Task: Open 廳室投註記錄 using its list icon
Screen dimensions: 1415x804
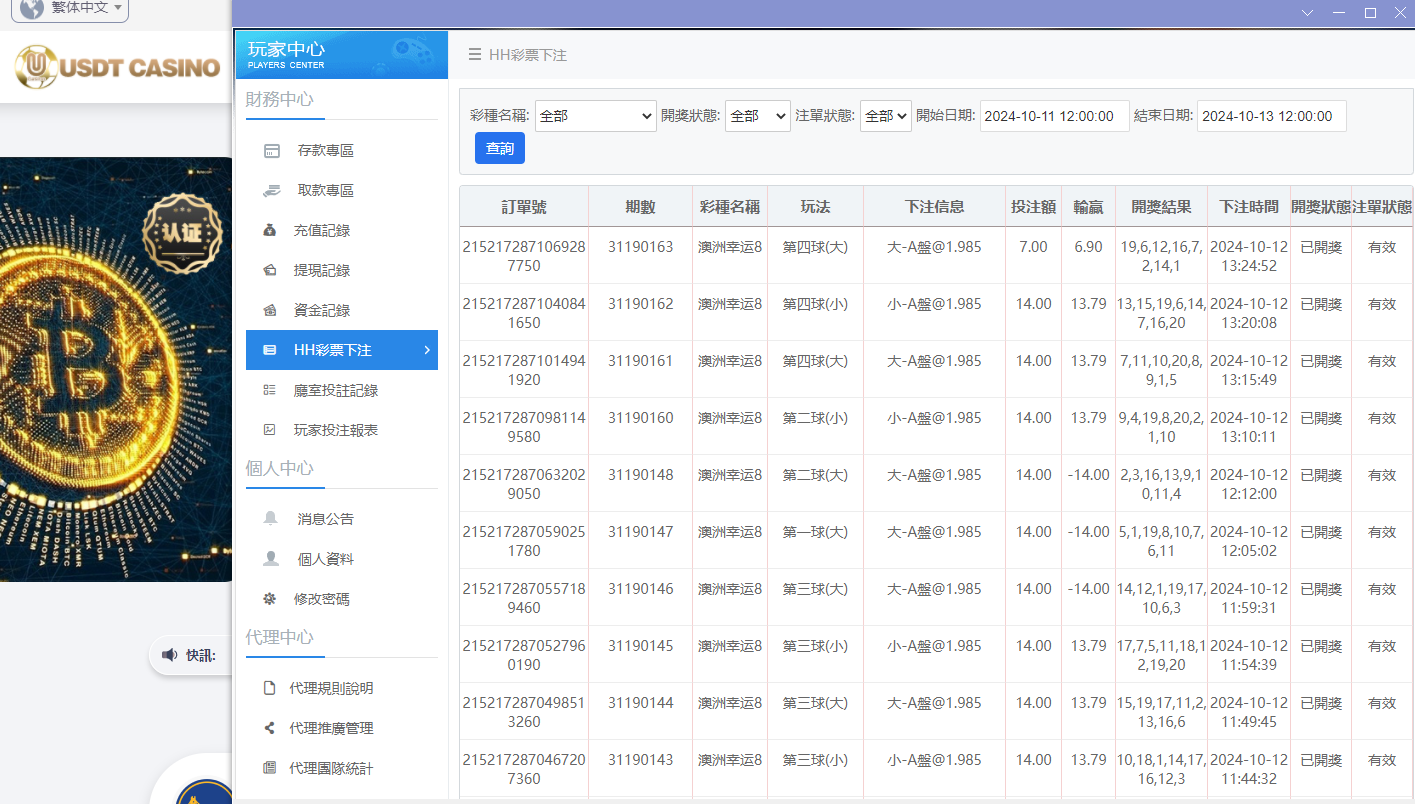Action: 270,390
